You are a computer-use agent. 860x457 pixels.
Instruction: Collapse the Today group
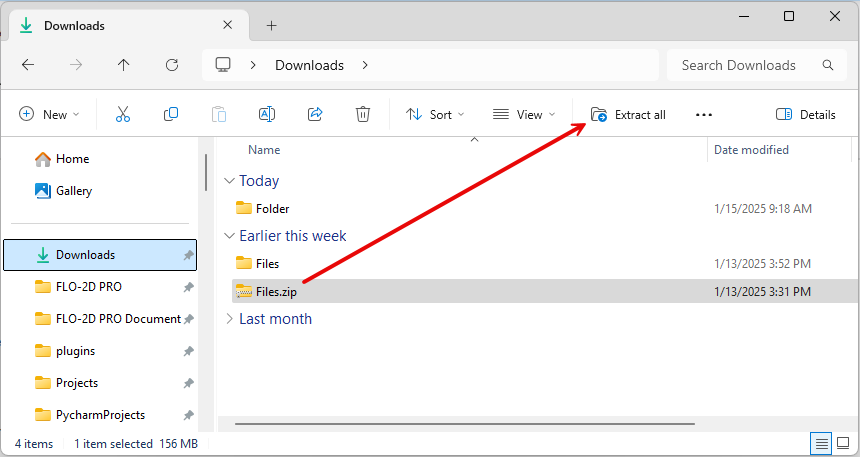click(230, 181)
